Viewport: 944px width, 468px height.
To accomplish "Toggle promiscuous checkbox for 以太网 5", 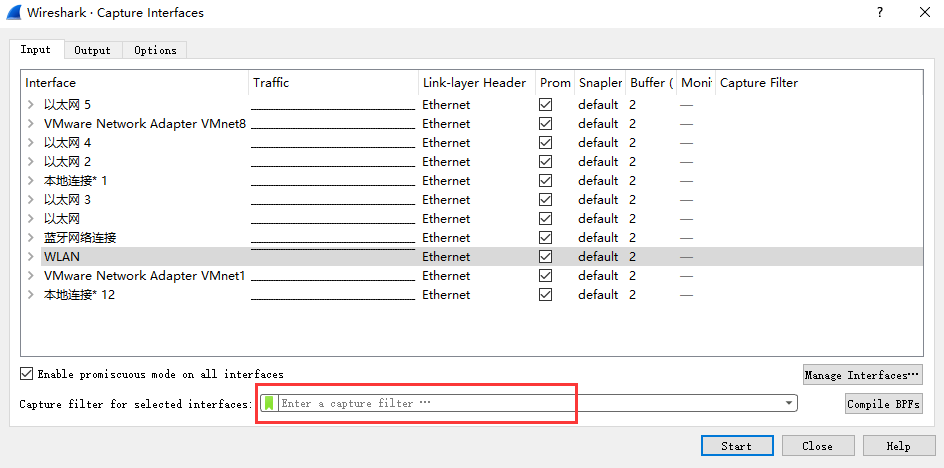I will pos(545,105).
